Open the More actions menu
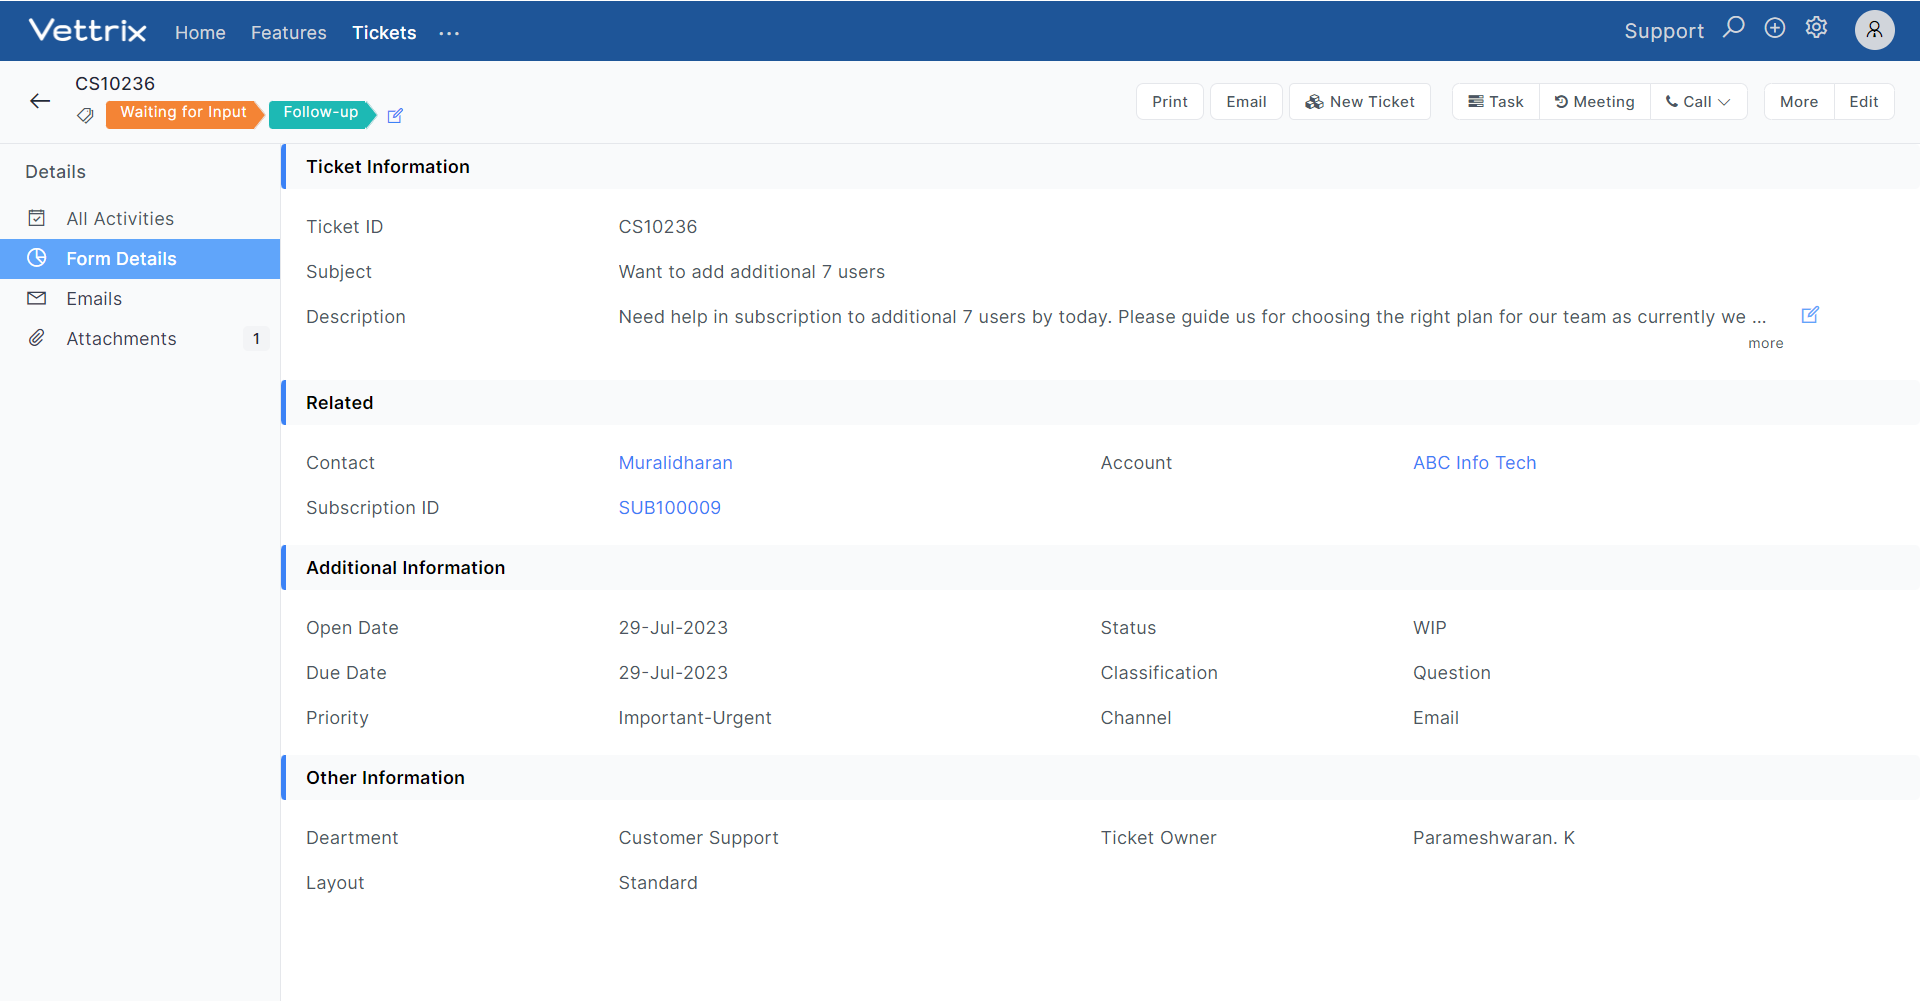 tap(1799, 102)
